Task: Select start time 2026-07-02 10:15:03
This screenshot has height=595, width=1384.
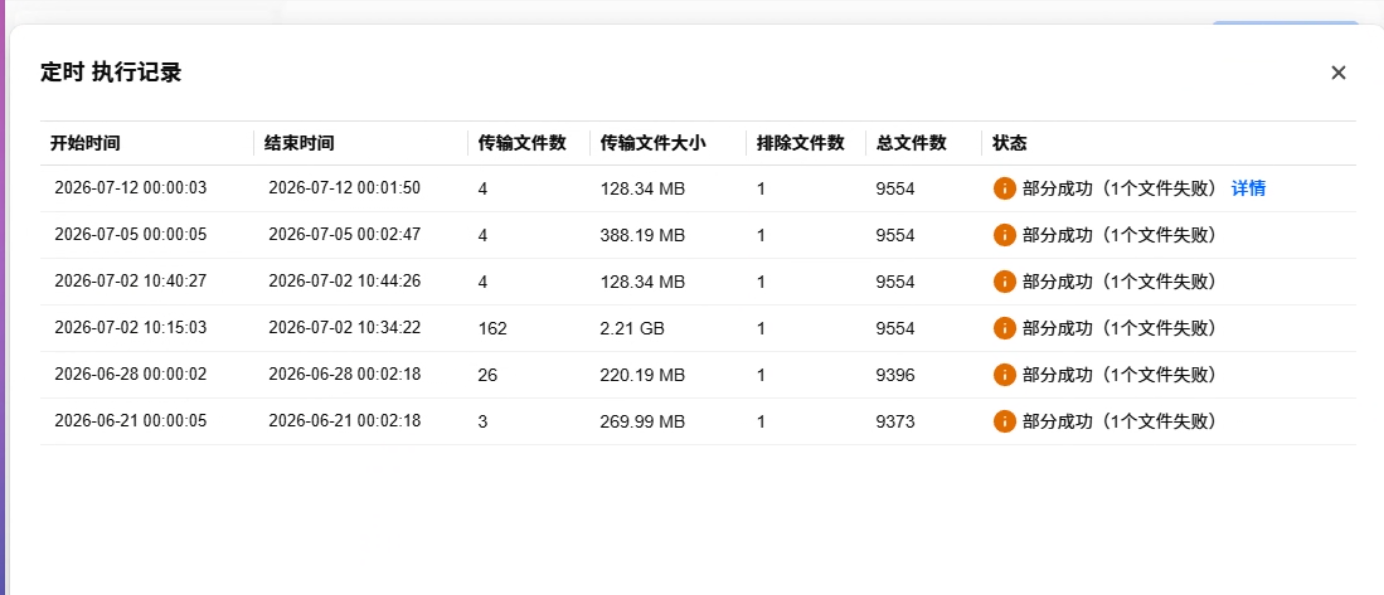Action: pos(131,328)
